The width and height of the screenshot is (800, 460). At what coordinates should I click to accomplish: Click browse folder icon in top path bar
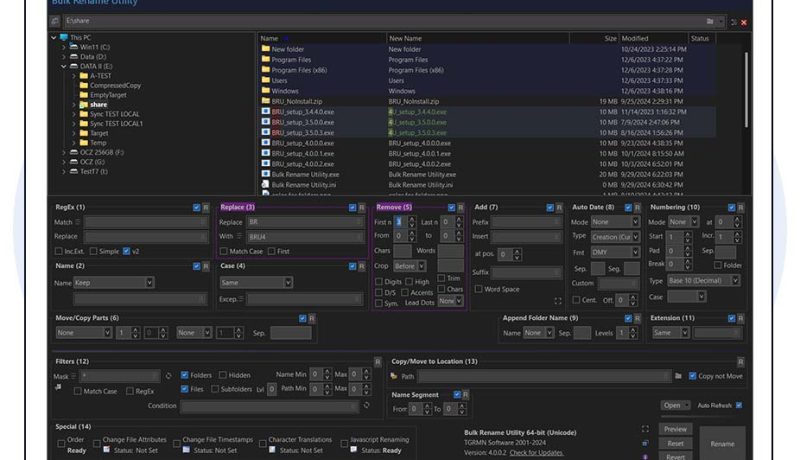[x=710, y=21]
